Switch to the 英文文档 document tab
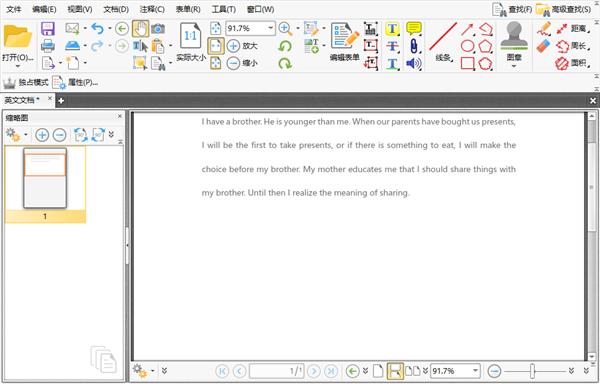This screenshot has width=600, height=384. tap(22, 100)
